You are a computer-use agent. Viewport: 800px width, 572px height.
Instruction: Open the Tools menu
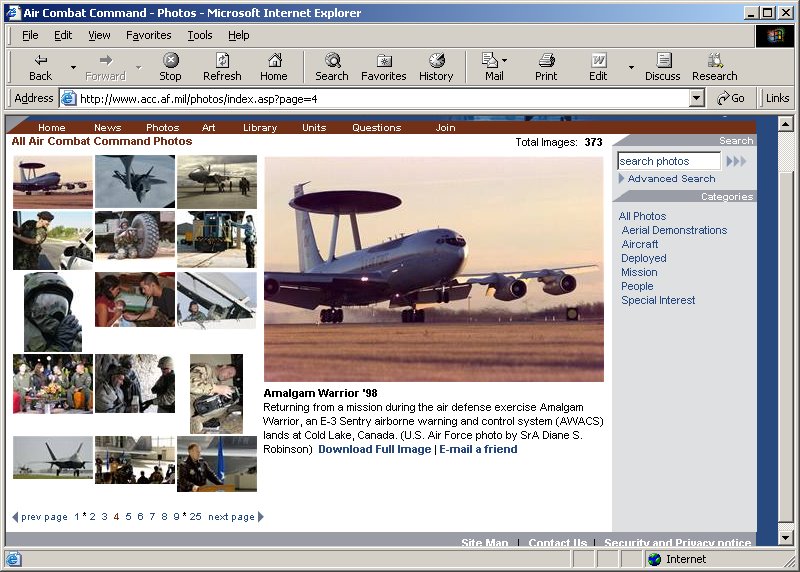tap(200, 35)
